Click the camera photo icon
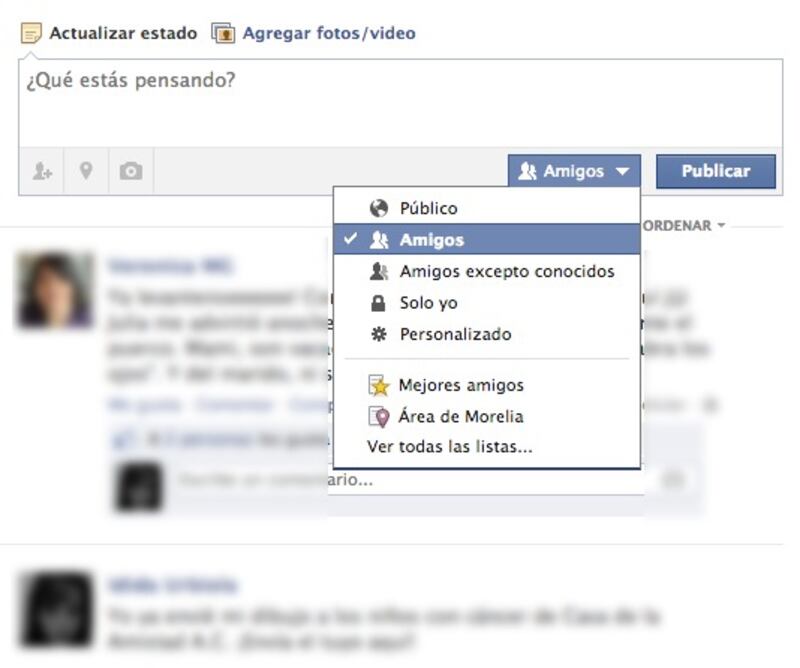 point(131,171)
